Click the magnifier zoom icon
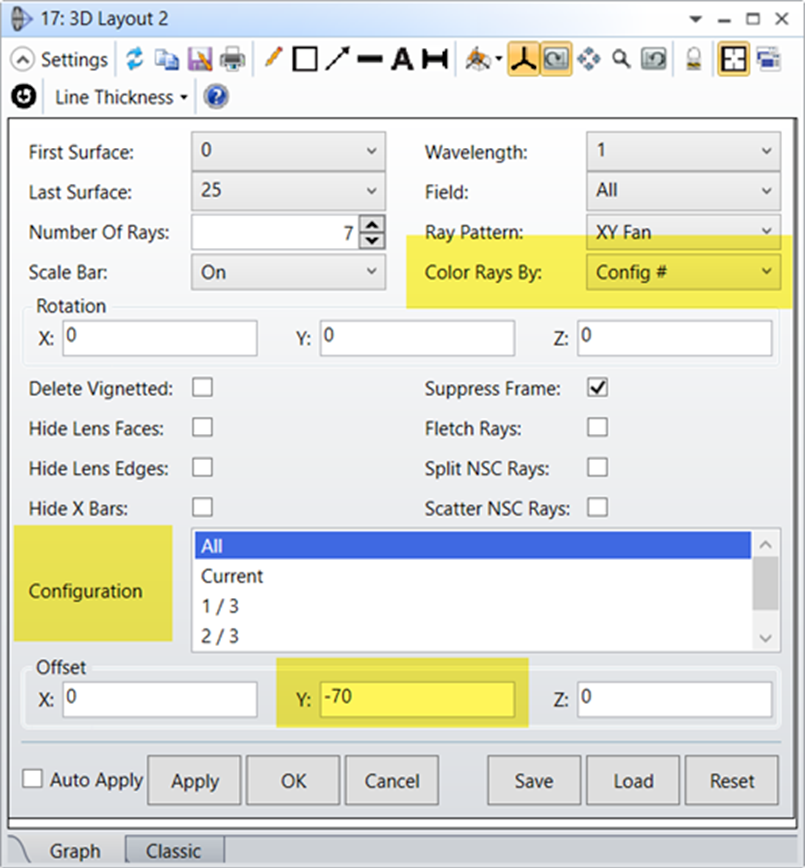The width and height of the screenshot is (805, 868). pos(621,60)
